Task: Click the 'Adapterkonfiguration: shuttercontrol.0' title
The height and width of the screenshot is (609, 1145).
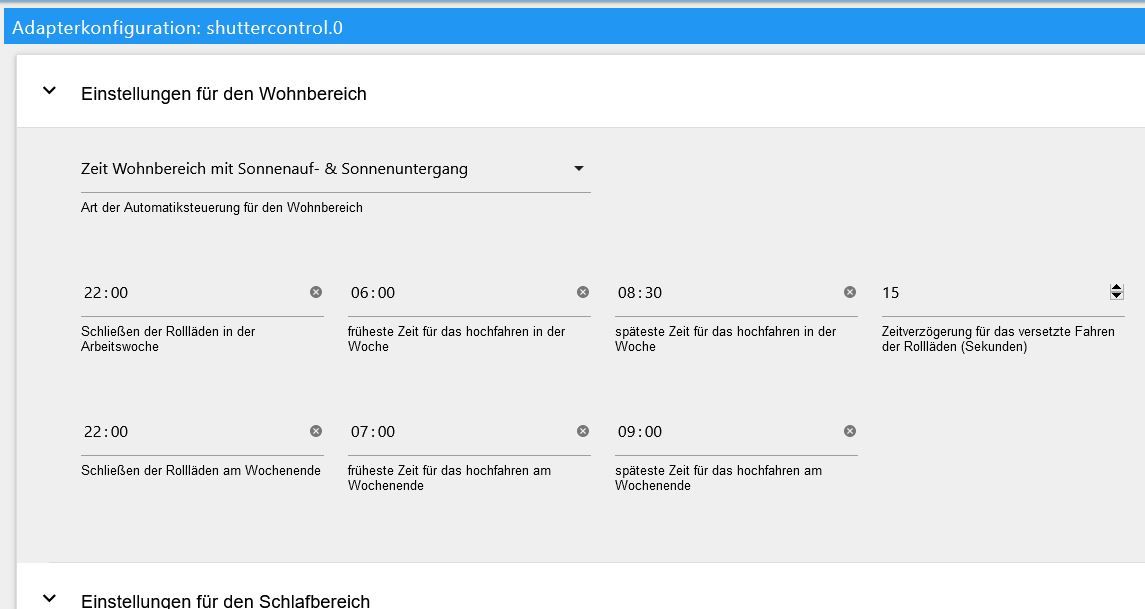Action: (177, 28)
